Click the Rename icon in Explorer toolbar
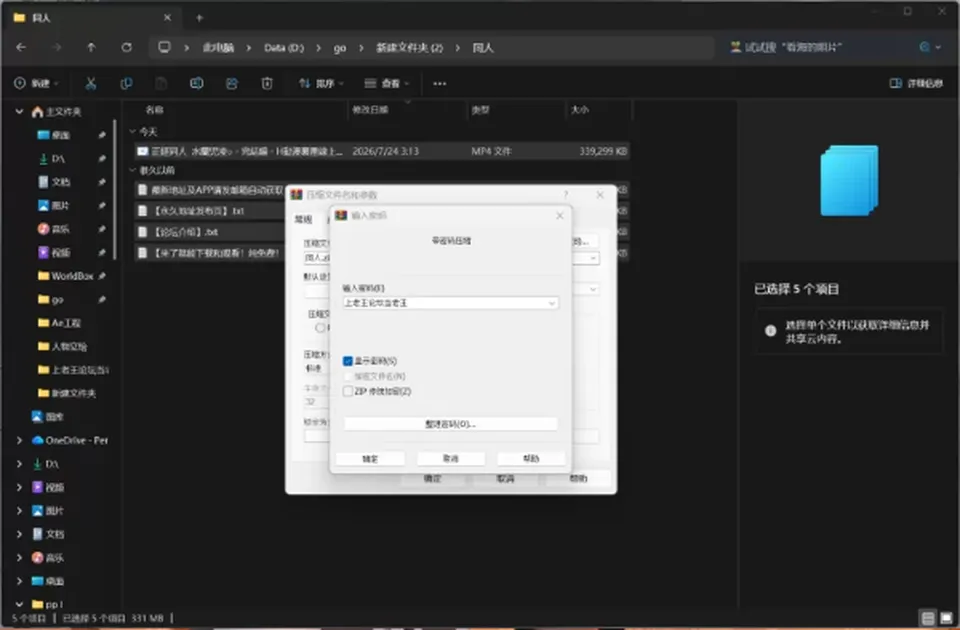Screen dimensions: 960x630 point(197,83)
